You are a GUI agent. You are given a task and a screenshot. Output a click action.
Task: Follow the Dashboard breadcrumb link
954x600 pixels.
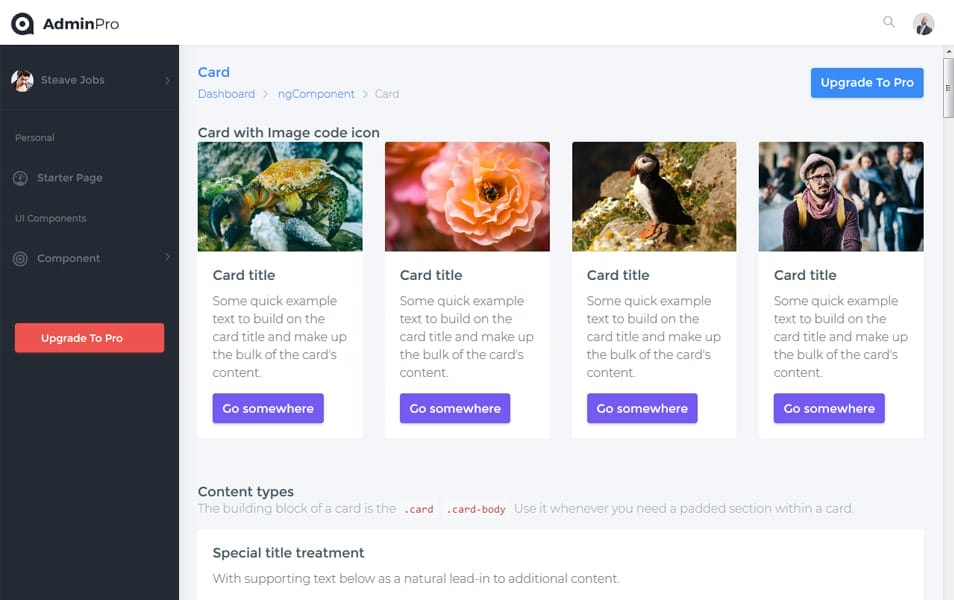tap(226, 94)
